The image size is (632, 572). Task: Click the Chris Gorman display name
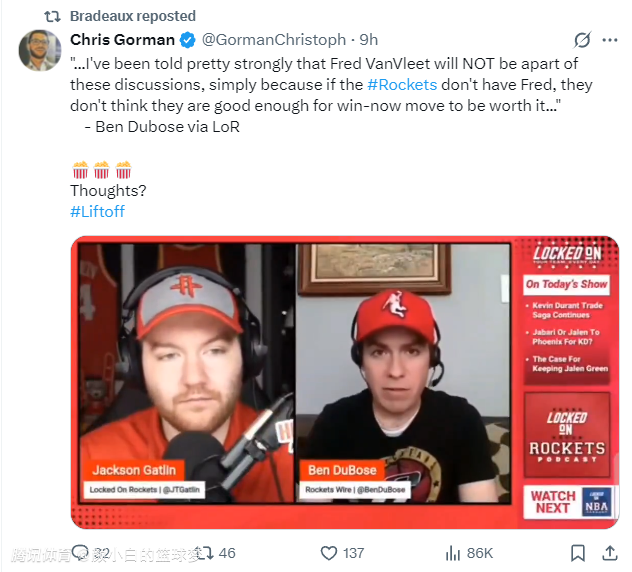122,40
